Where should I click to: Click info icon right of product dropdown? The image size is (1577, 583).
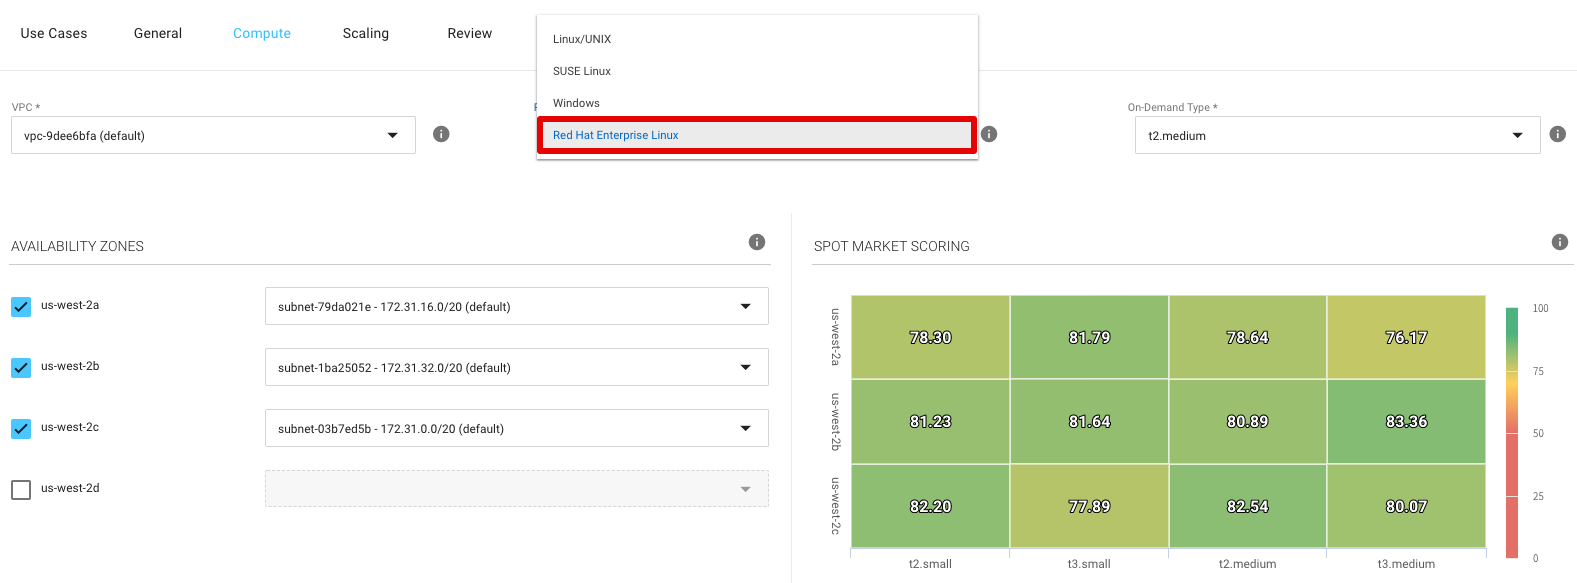click(x=989, y=134)
